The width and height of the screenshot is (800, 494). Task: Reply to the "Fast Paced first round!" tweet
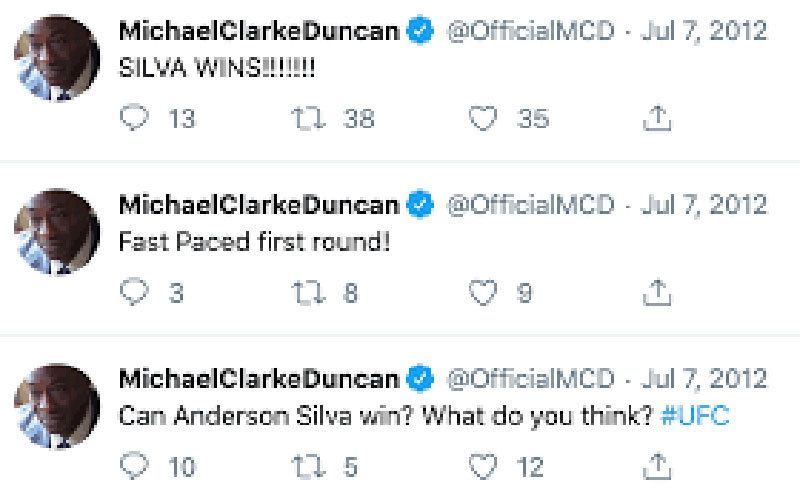[x=133, y=293]
